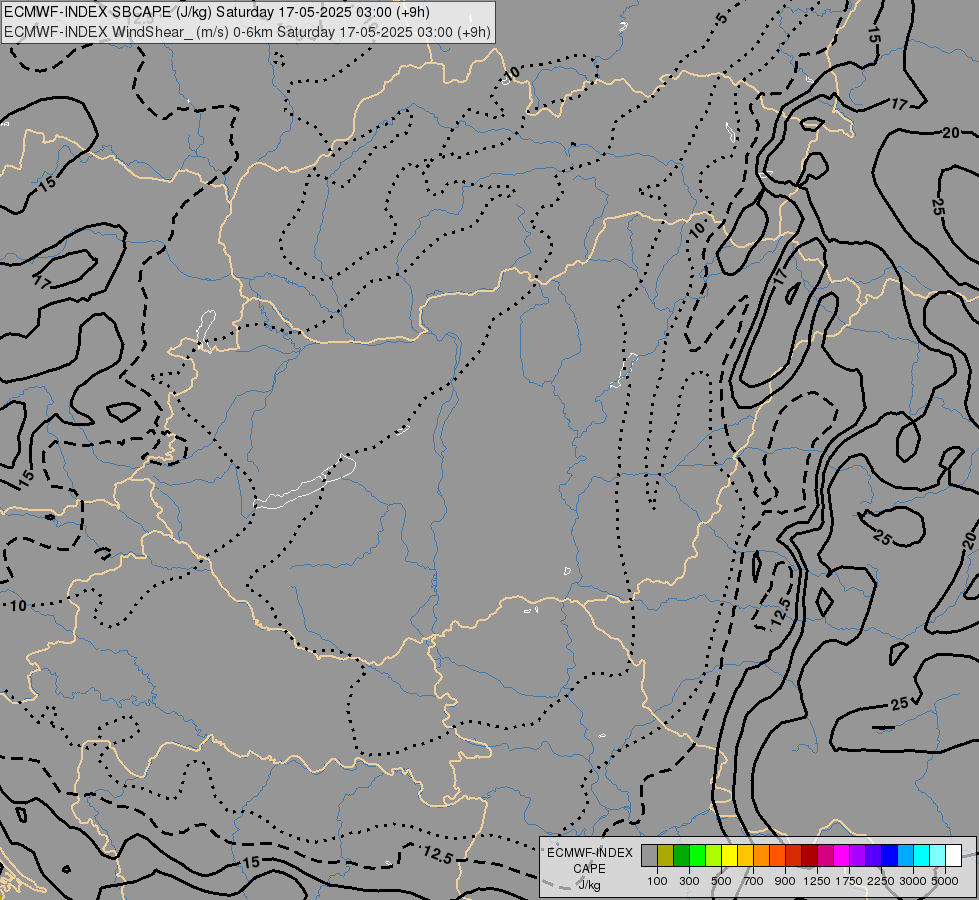Click the 'J/kg' unit label in the legend
979x900 pixels.
coord(589,885)
